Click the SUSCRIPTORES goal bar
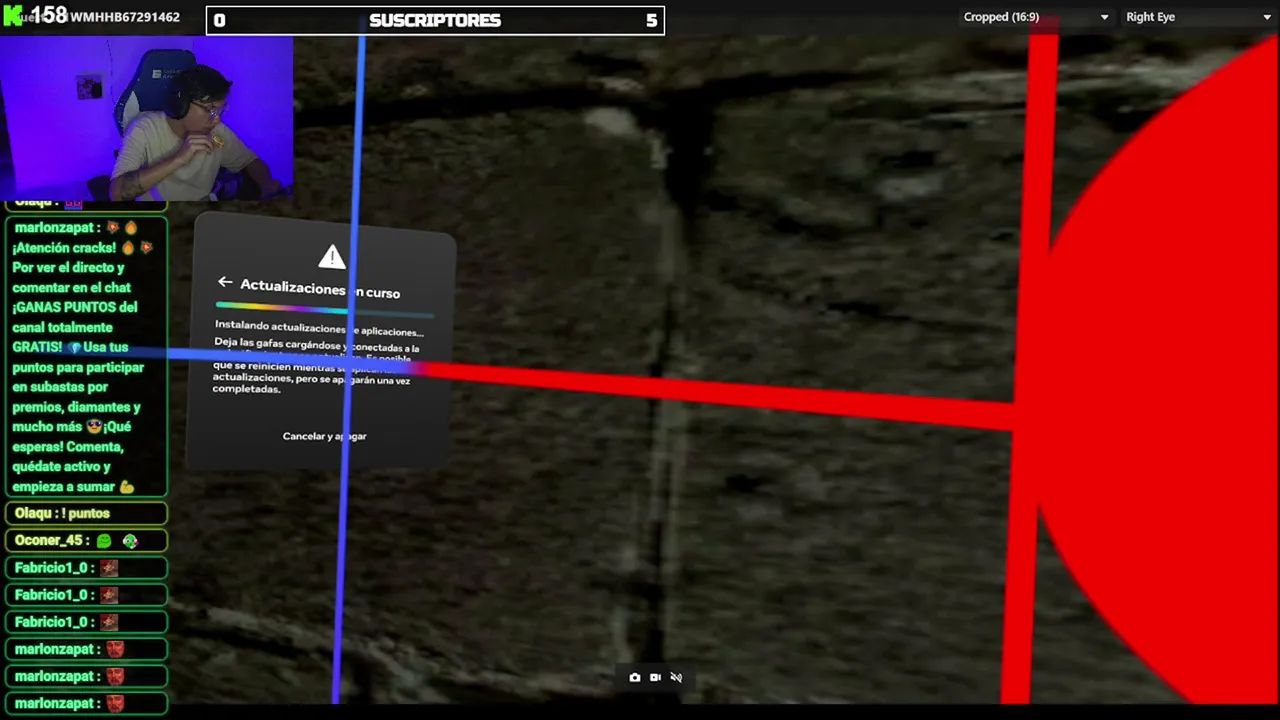1280x720 pixels. [x=435, y=20]
